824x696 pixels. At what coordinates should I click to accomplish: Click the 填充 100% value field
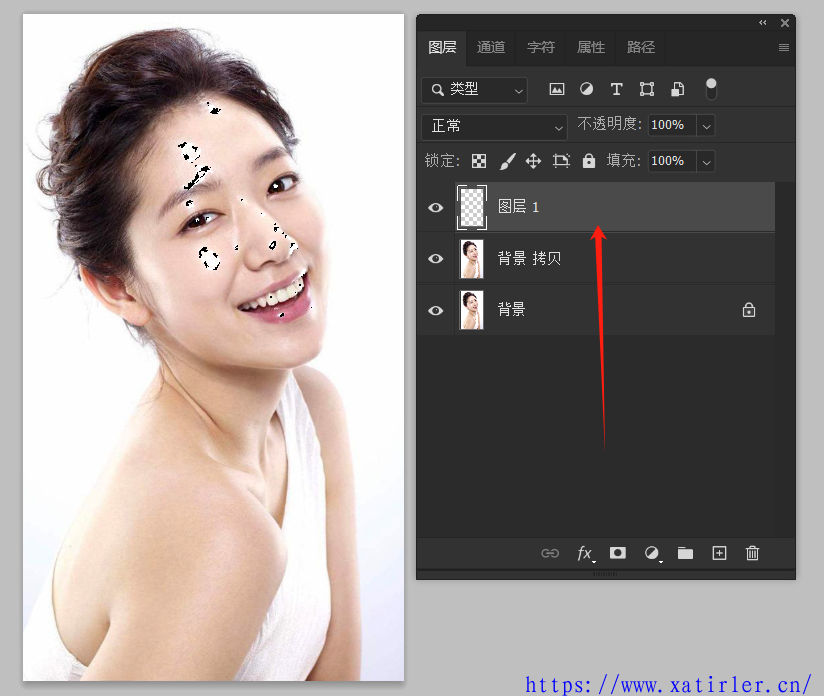(x=672, y=161)
